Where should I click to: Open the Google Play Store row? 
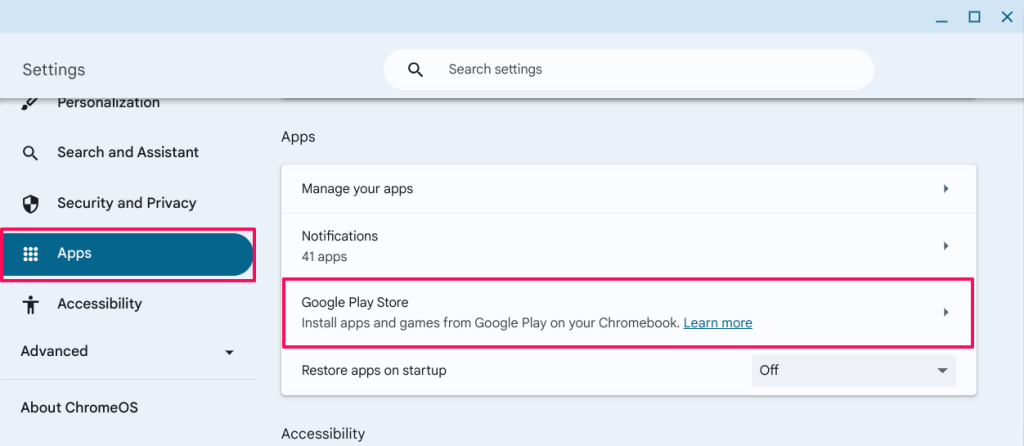click(628, 313)
